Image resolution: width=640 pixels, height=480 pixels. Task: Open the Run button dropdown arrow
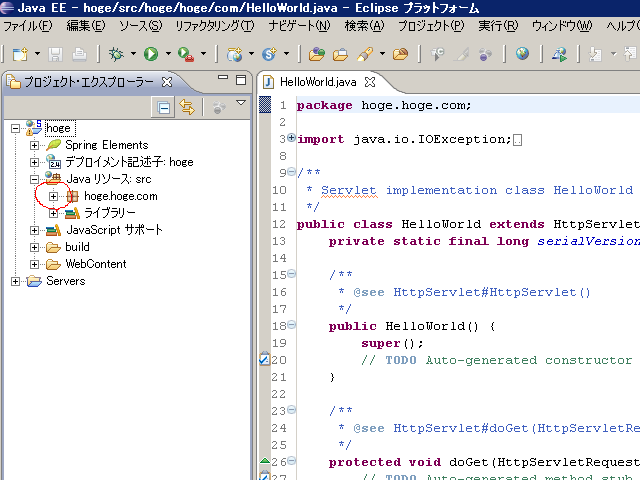coord(166,54)
